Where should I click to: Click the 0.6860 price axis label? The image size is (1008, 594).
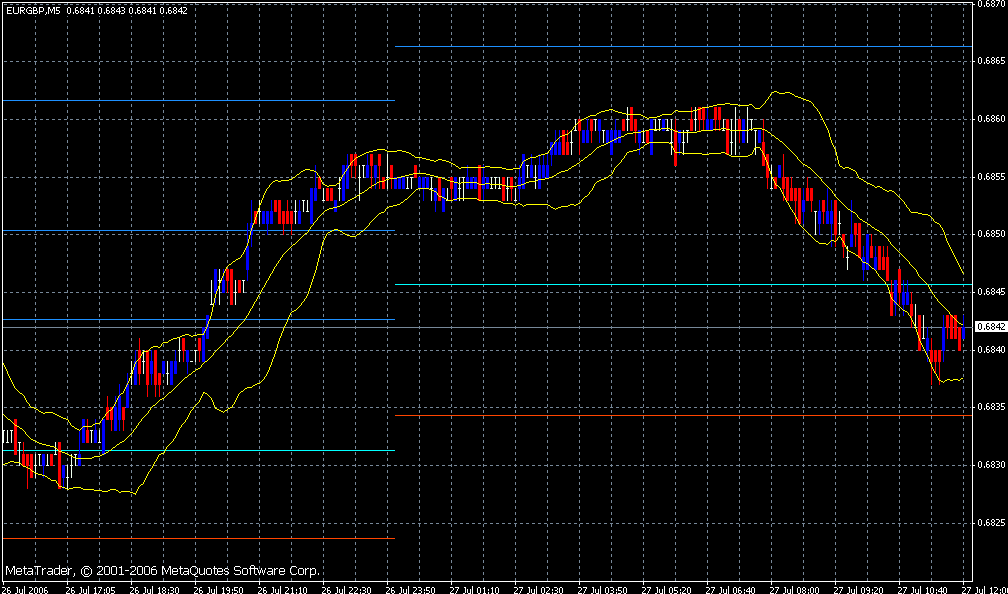[x=991, y=119]
